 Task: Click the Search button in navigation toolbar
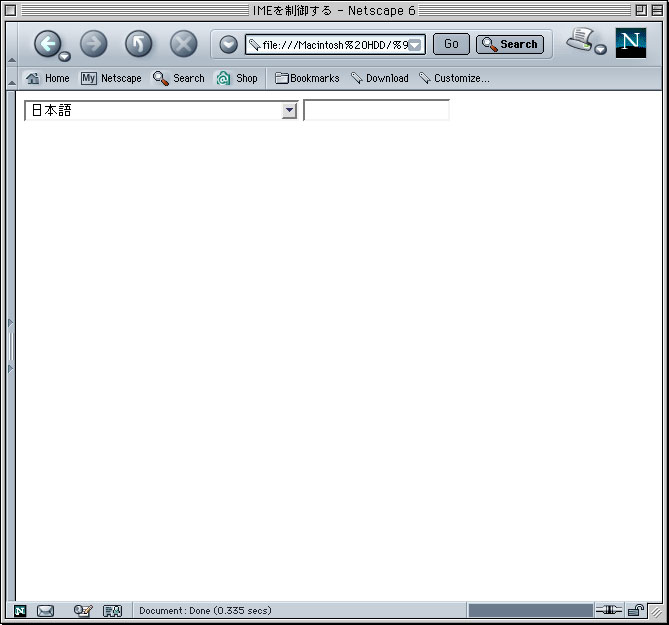(x=510, y=44)
